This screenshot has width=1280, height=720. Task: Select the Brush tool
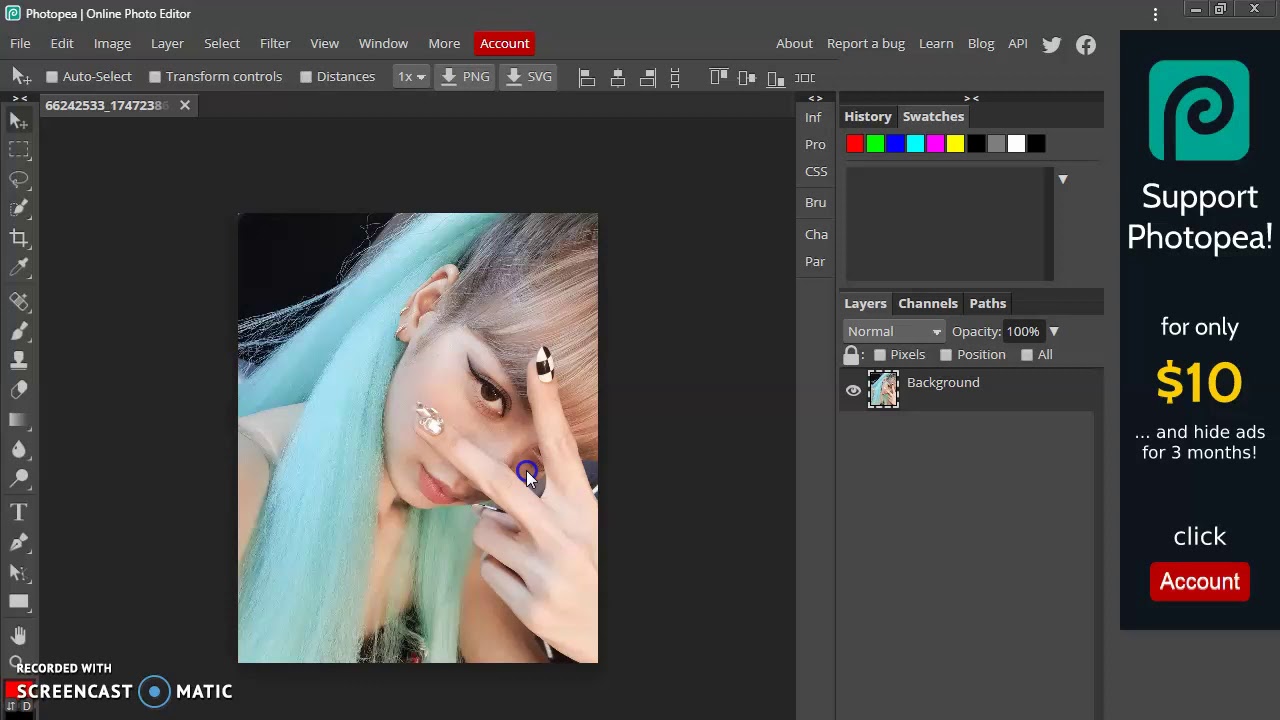19,331
